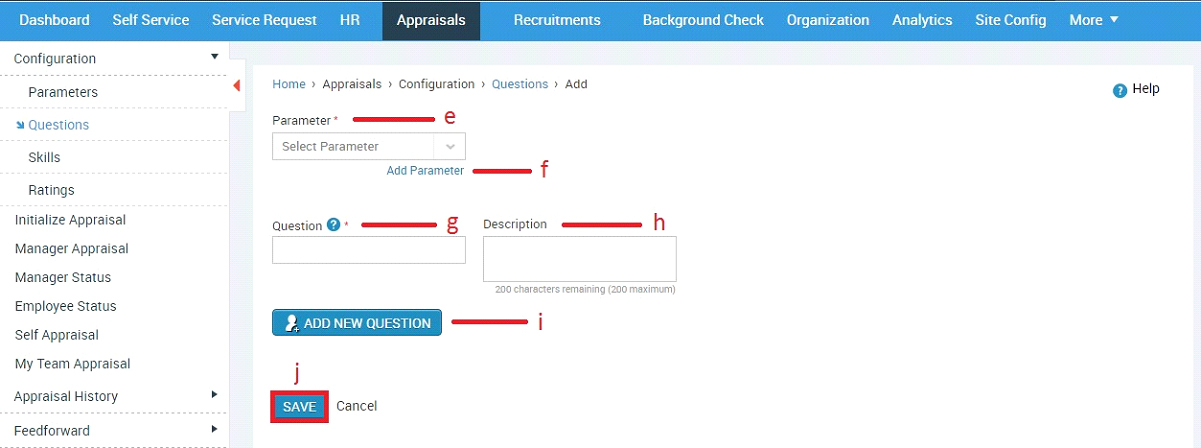Go to the Dashboard tab
This screenshot has width=1201, height=448.
click(54, 20)
